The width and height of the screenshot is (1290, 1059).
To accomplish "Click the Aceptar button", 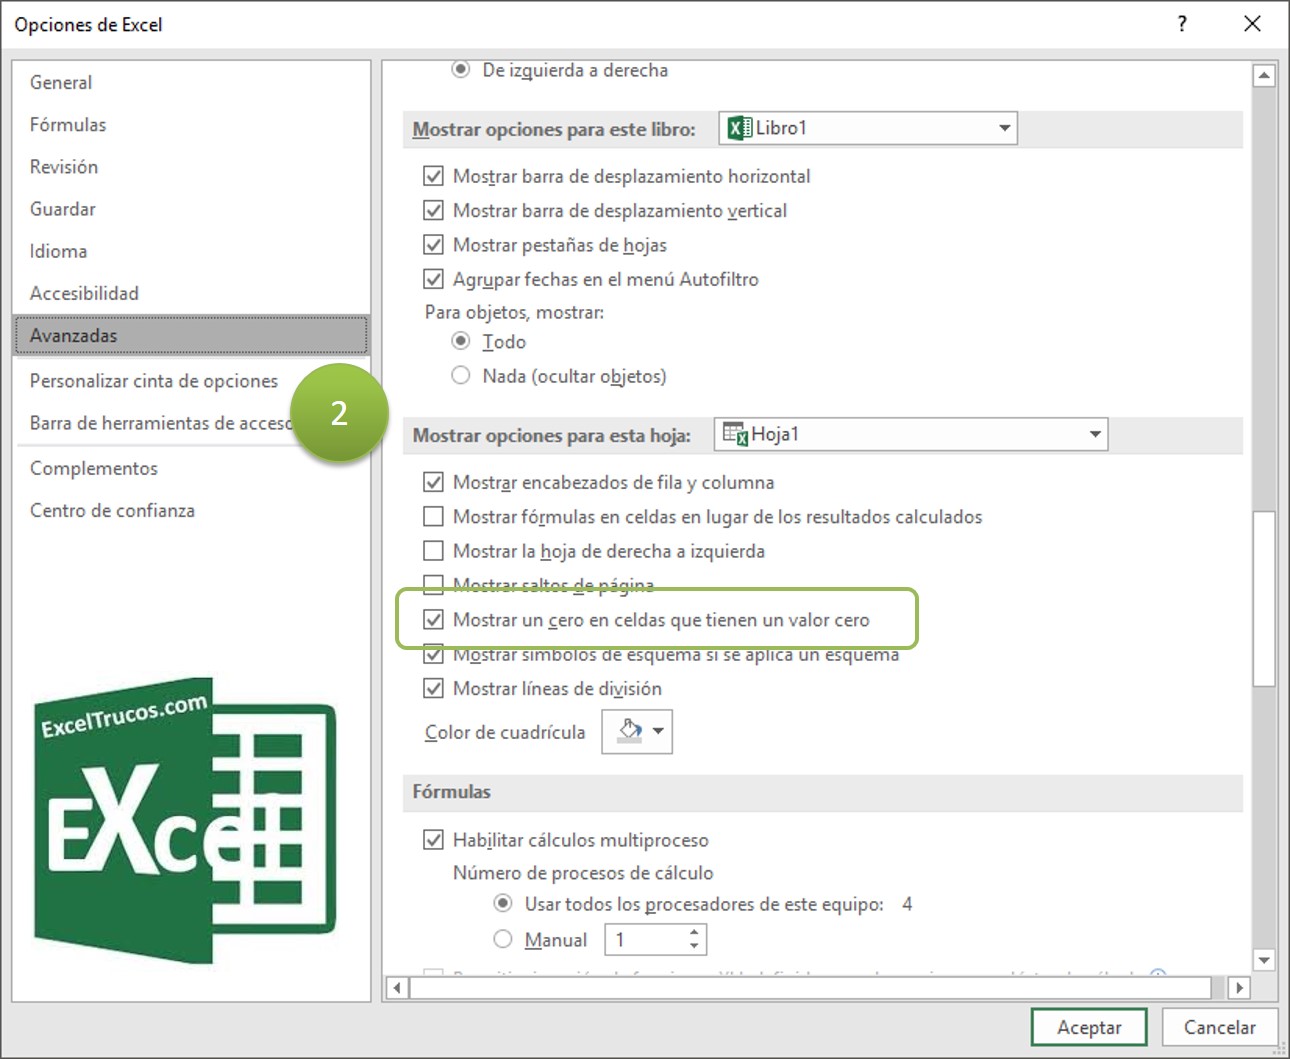I will coord(1088,1027).
